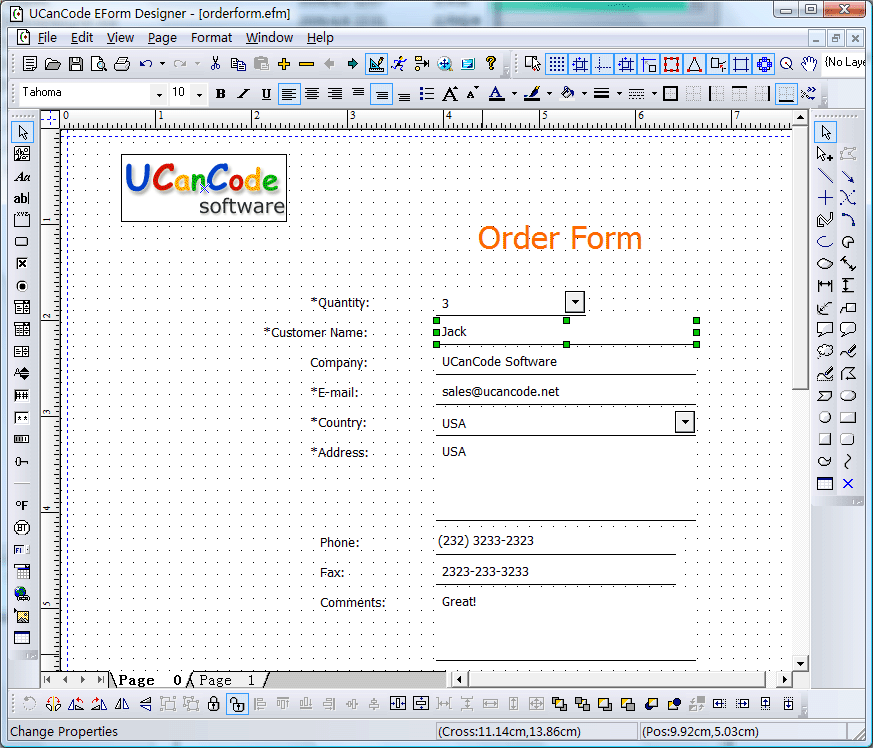873x748 pixels.
Task: Toggle underline formatting
Action: tap(266, 94)
